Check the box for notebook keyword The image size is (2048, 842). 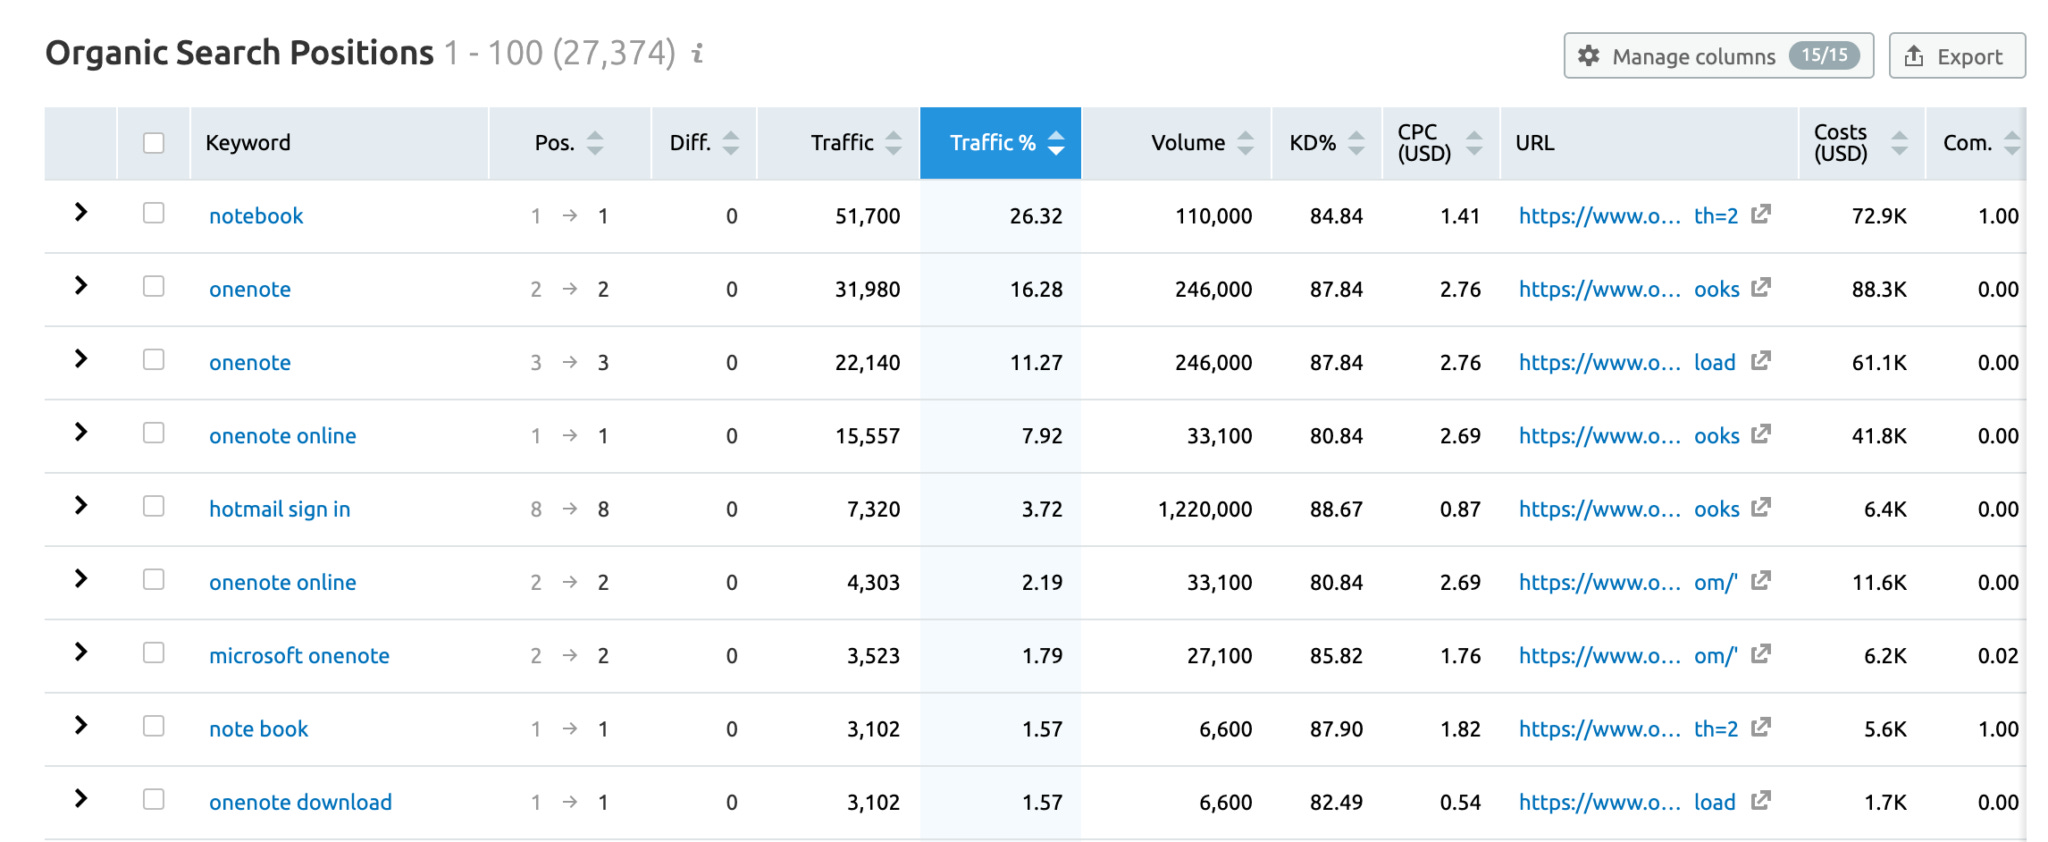[153, 213]
